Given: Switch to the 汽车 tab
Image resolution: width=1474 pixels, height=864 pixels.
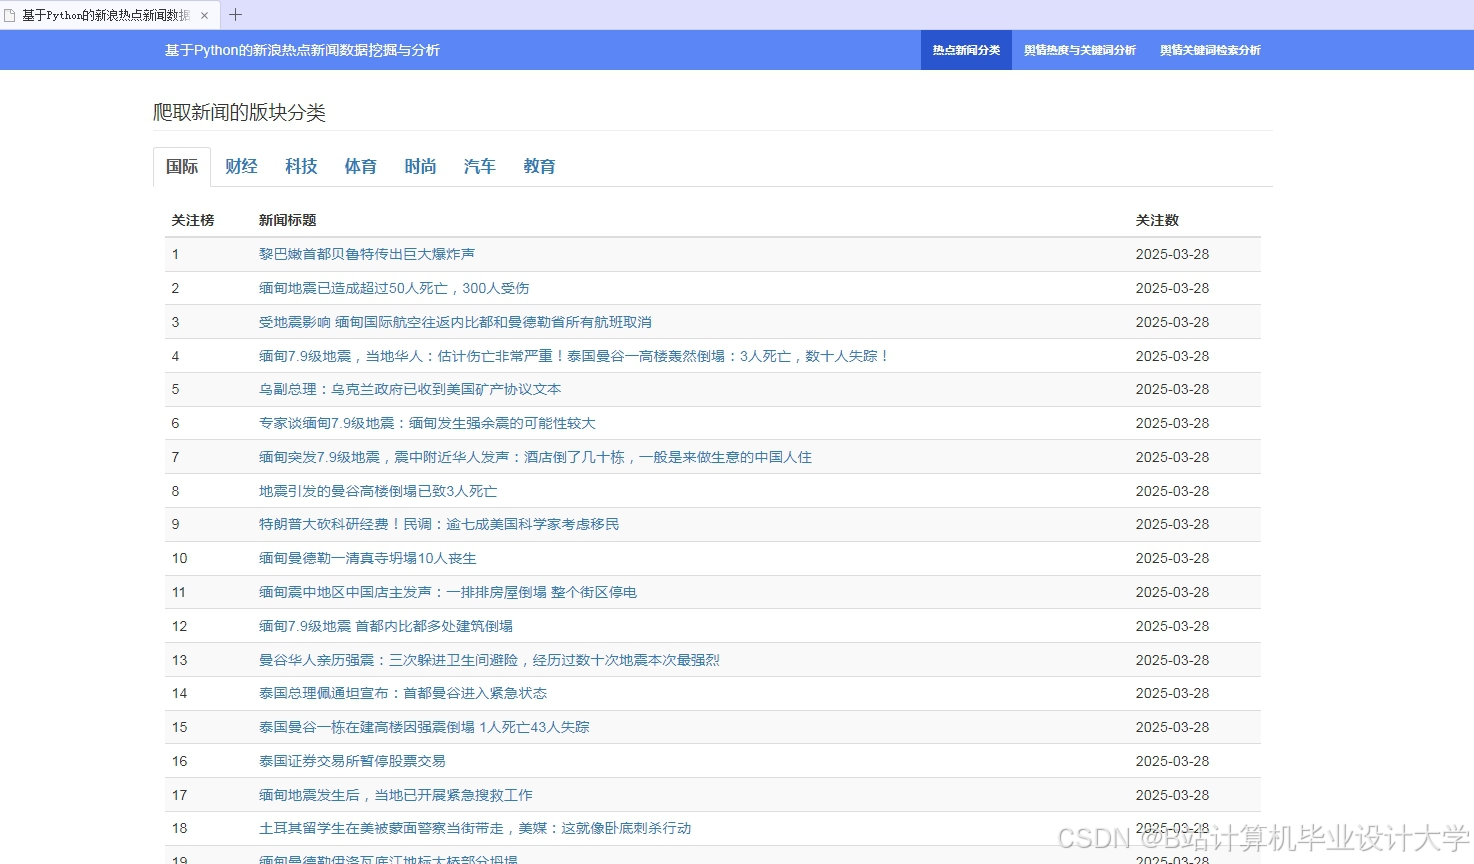Looking at the screenshot, I should point(479,166).
